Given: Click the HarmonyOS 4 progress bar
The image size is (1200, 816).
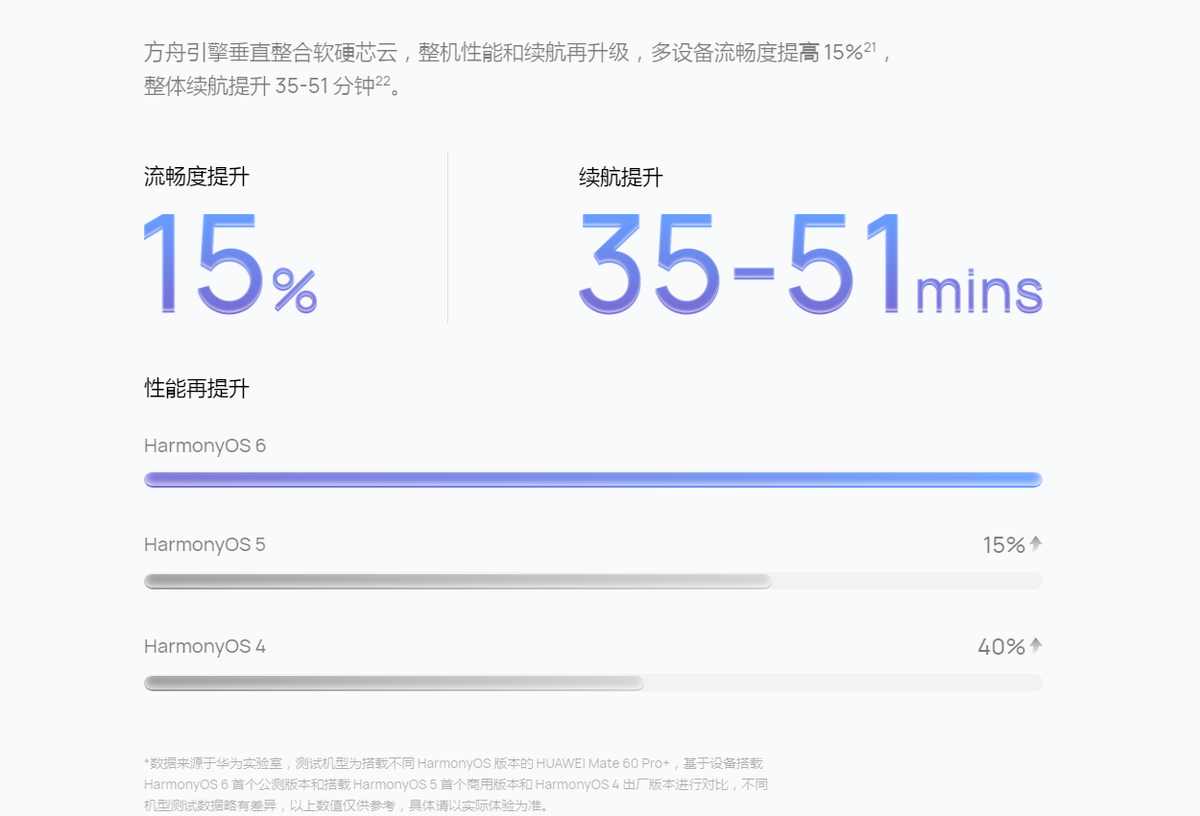Looking at the screenshot, I should pos(593,683).
